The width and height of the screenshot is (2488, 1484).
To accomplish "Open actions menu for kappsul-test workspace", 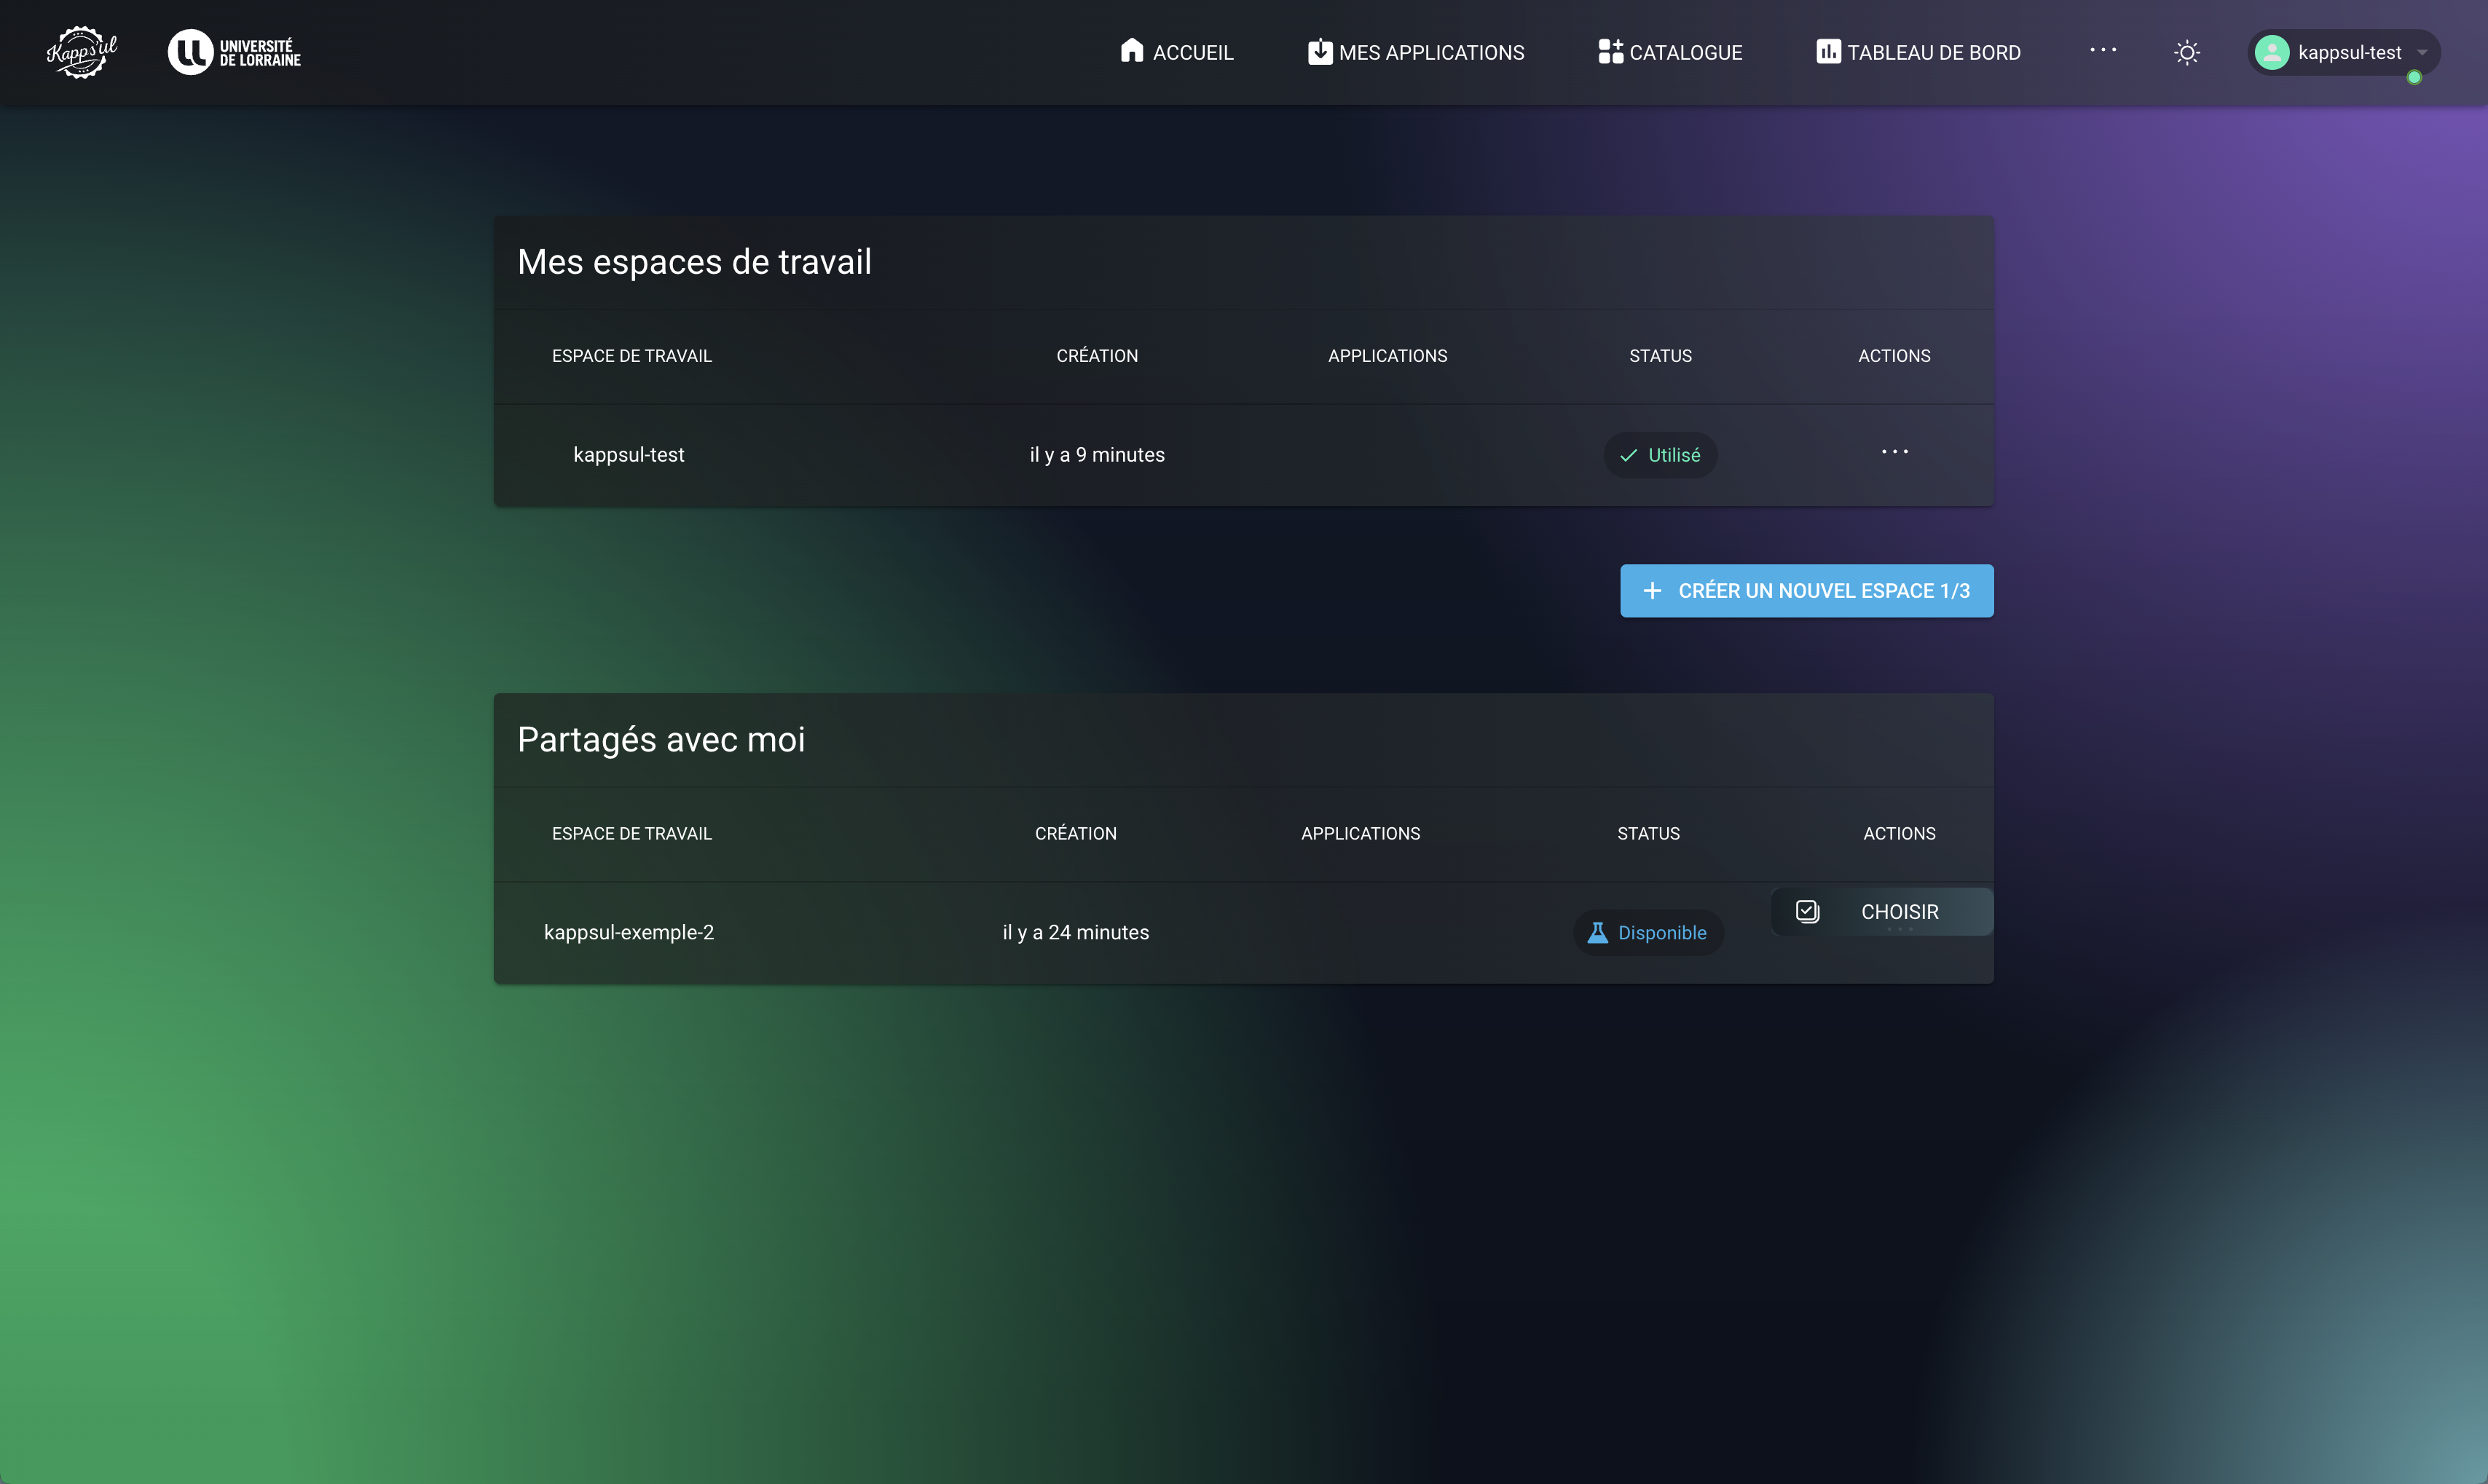I will click(x=1894, y=453).
